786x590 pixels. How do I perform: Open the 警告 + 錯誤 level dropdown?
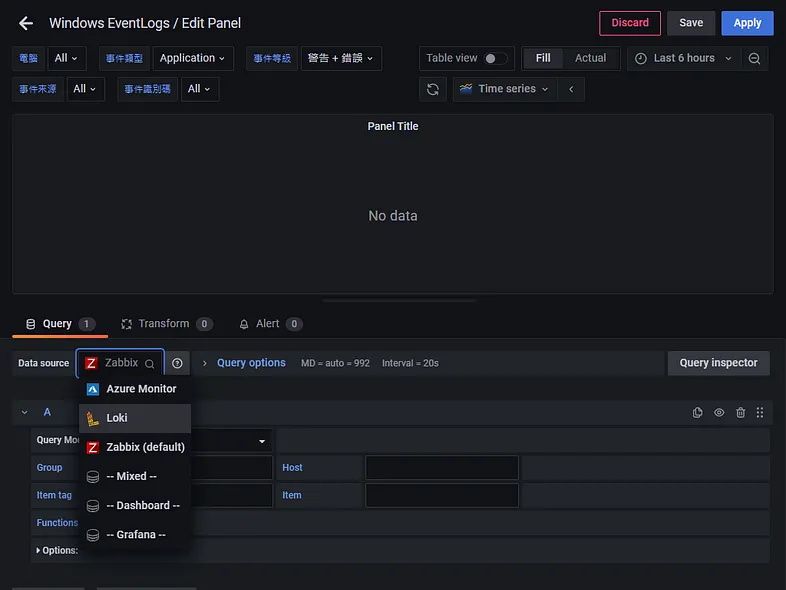point(341,58)
